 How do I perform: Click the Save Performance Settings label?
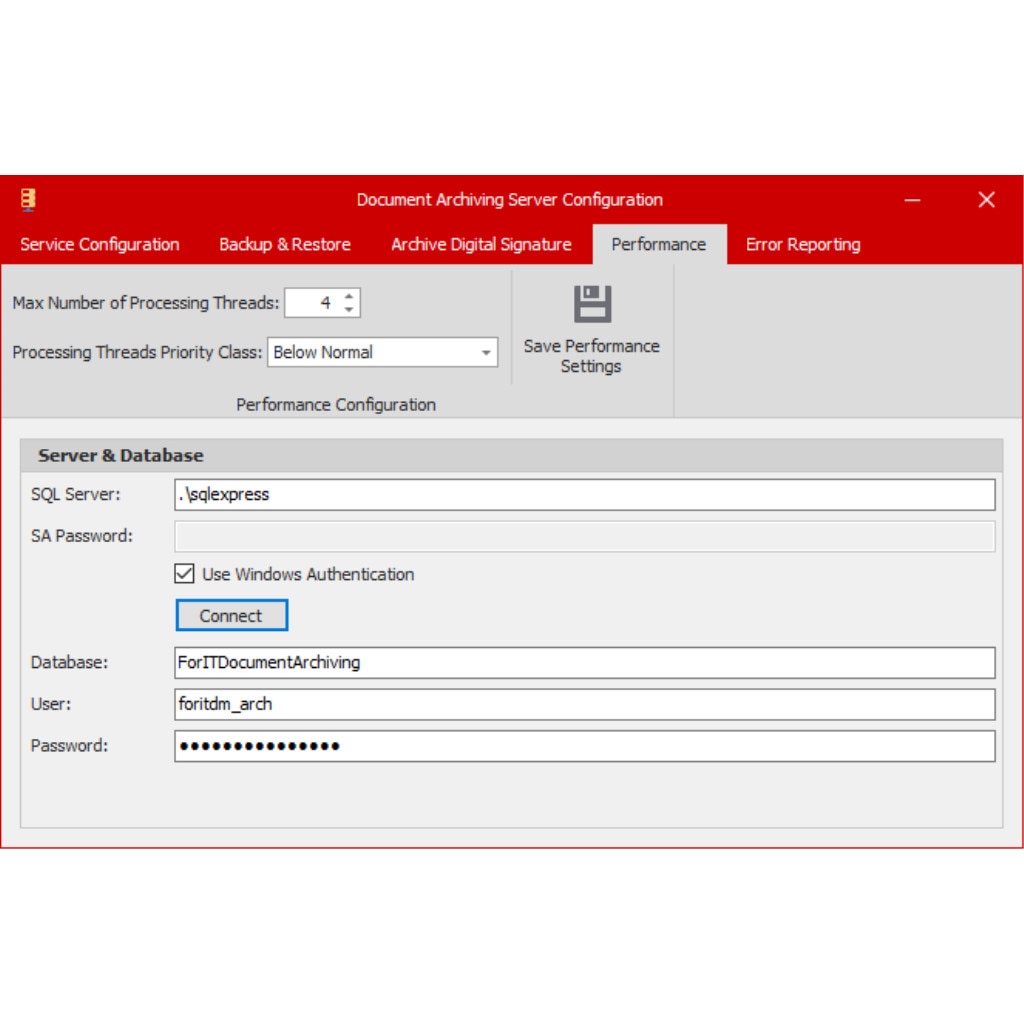tap(592, 356)
